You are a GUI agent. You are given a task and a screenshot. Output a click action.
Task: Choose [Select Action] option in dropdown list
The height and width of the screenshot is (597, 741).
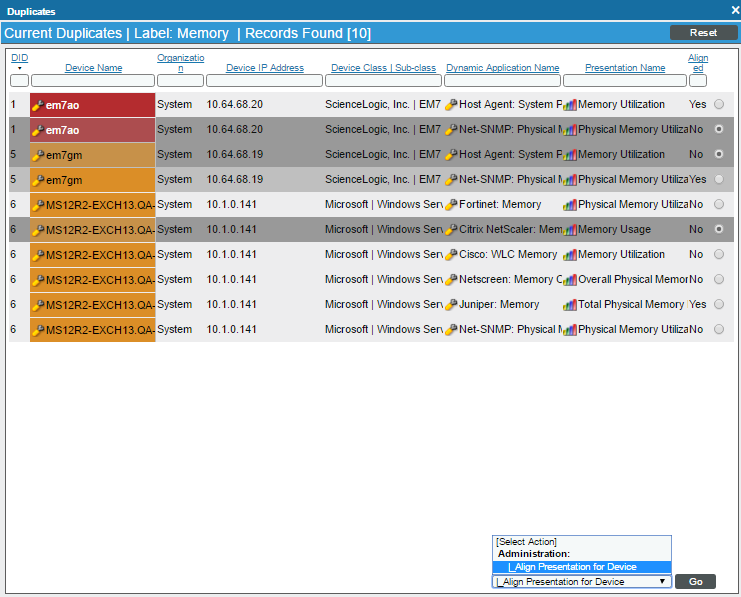point(582,542)
